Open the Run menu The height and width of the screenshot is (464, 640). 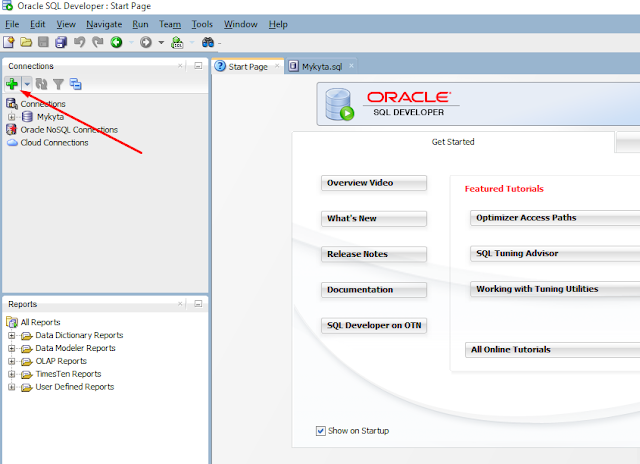(x=140, y=24)
